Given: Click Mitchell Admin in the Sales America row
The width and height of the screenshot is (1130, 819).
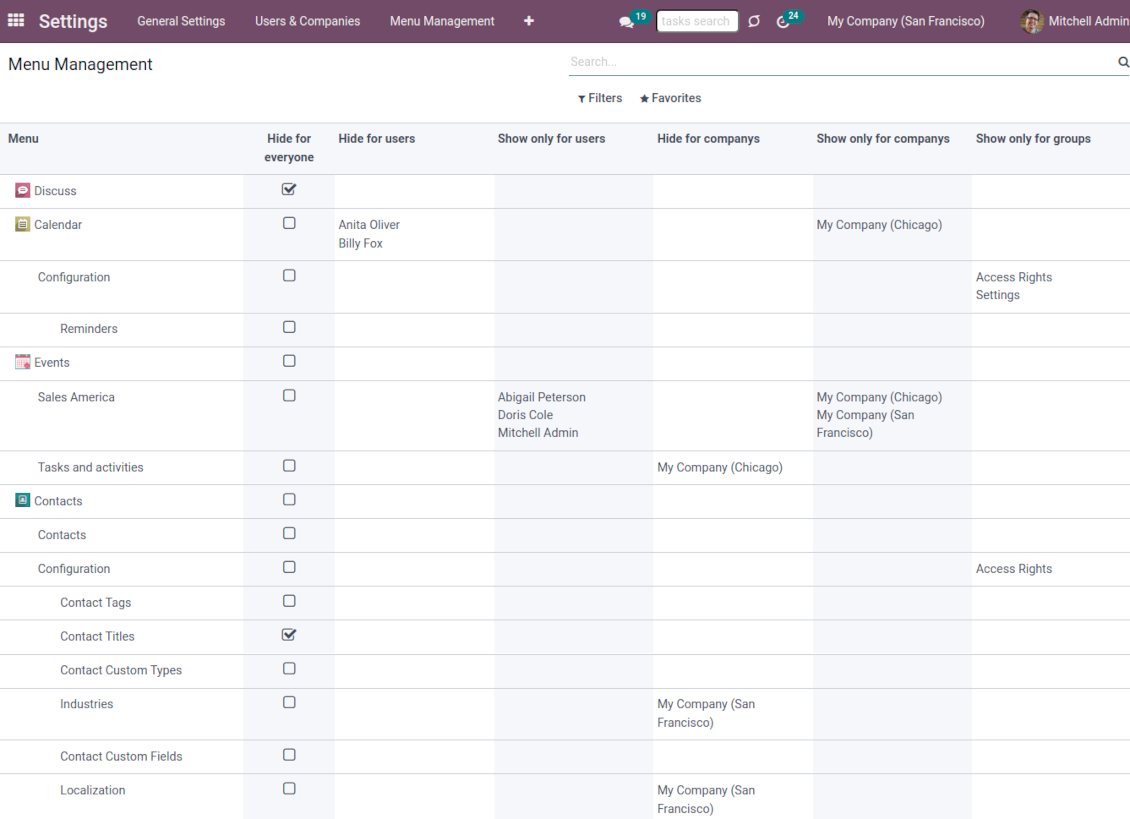Looking at the screenshot, I should pos(538,433).
